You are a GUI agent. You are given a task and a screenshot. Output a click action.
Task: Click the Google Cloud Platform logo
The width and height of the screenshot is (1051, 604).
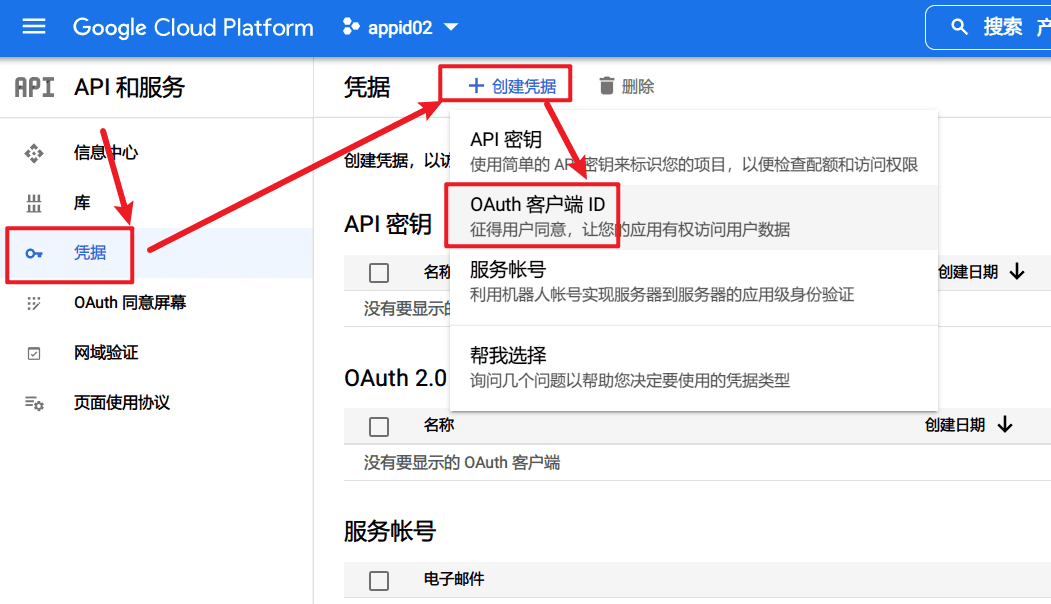pyautogui.click(x=193, y=27)
